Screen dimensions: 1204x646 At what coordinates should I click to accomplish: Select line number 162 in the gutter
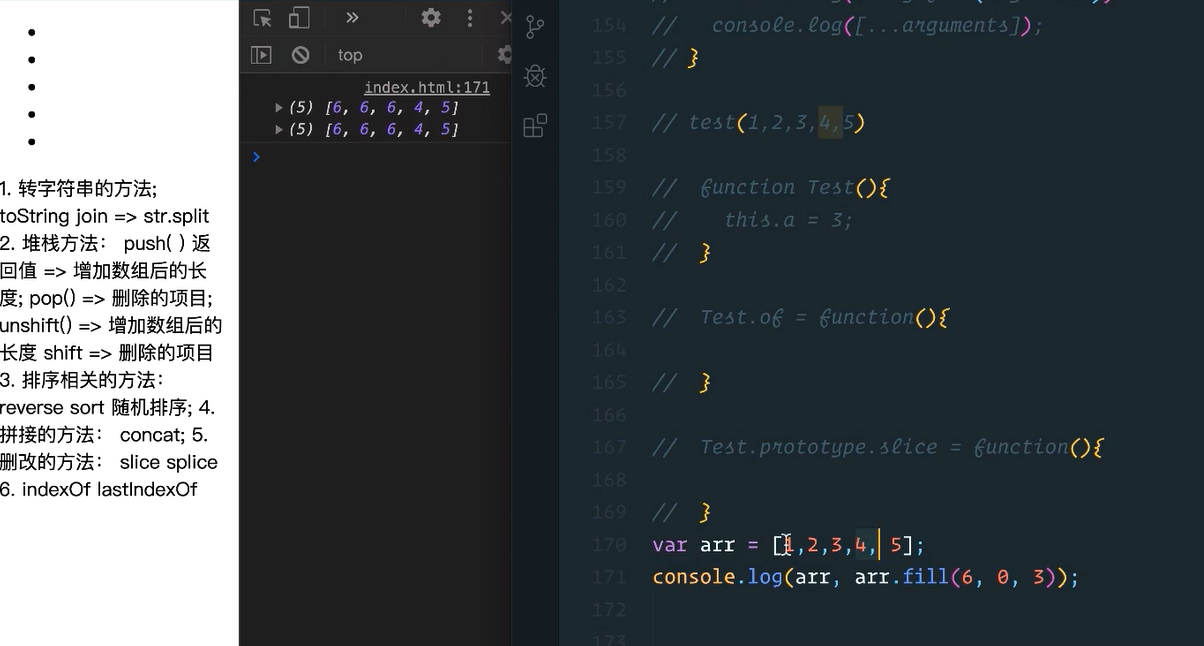pos(609,284)
